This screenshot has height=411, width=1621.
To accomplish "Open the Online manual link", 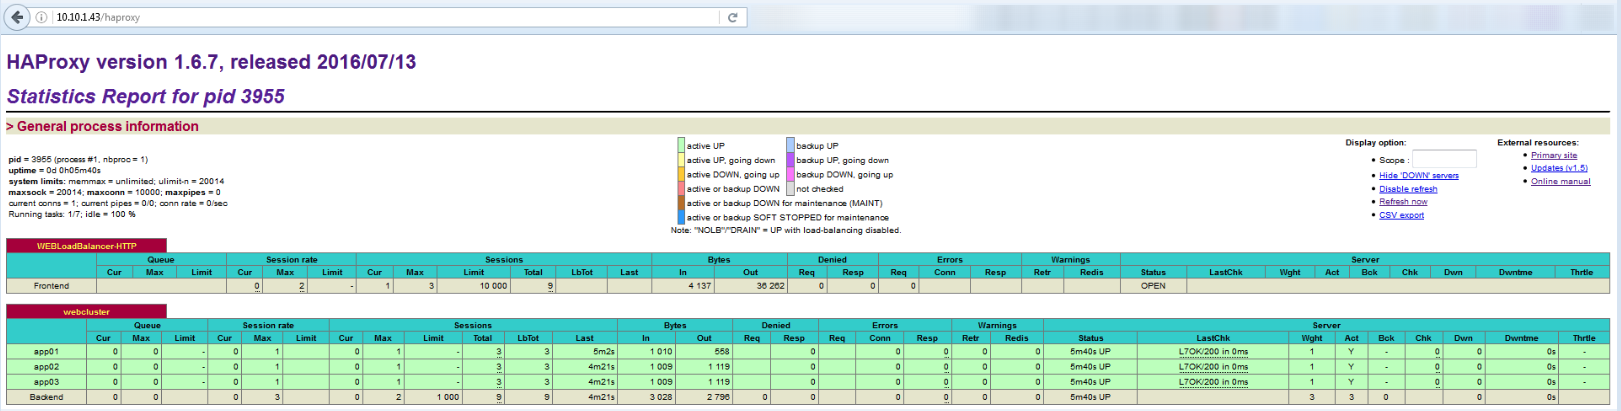I will tap(1560, 181).
